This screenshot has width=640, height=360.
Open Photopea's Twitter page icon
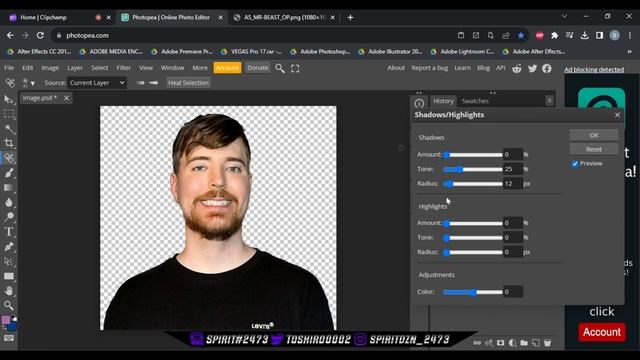(x=532, y=68)
